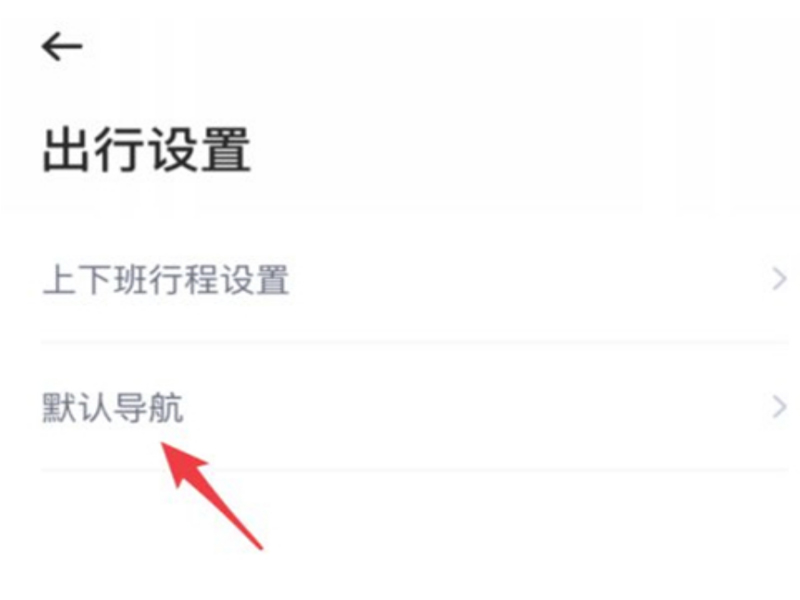The width and height of the screenshot is (800, 600).
Task: Open the 上下班行程设置 chevron arrow
Action: point(779,280)
